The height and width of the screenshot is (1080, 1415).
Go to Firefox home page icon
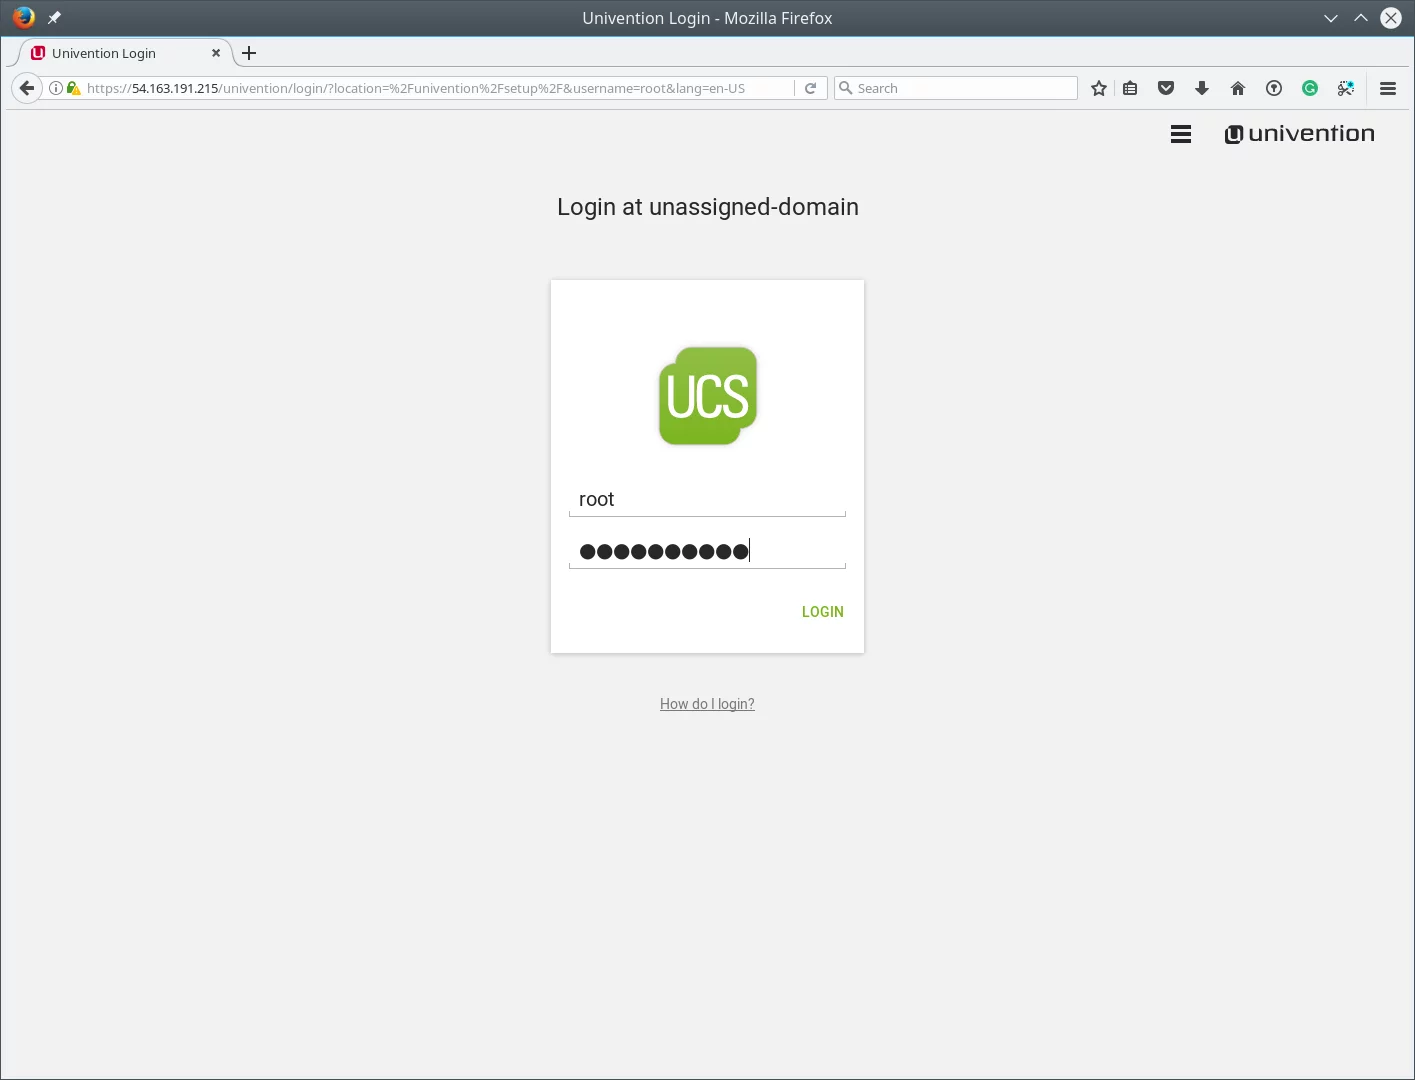point(1238,88)
